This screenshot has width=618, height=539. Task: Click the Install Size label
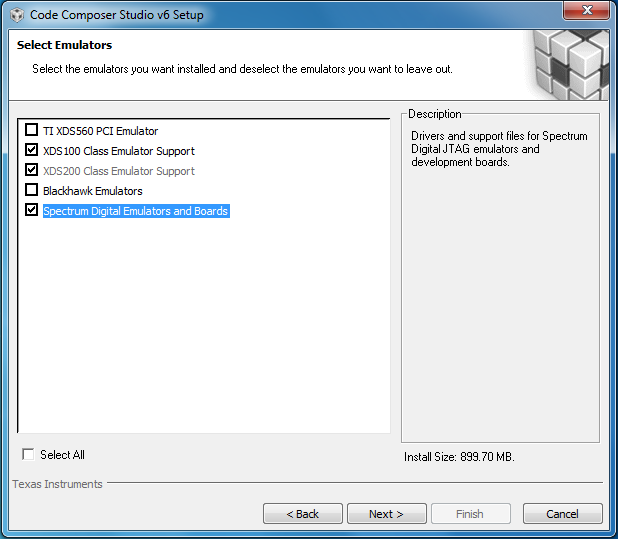point(459,457)
